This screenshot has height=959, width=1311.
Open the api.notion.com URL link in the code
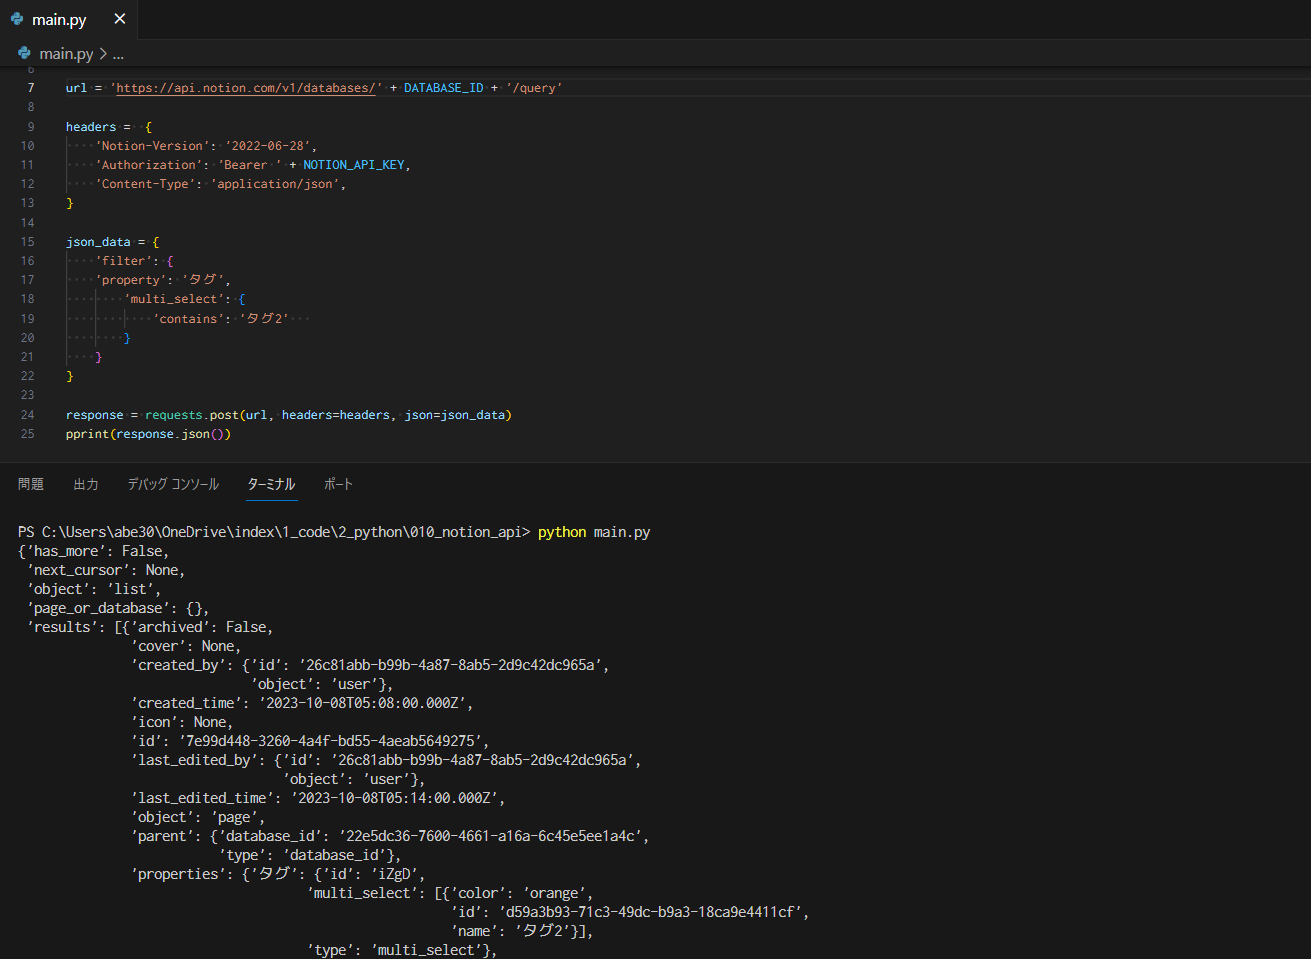click(246, 88)
